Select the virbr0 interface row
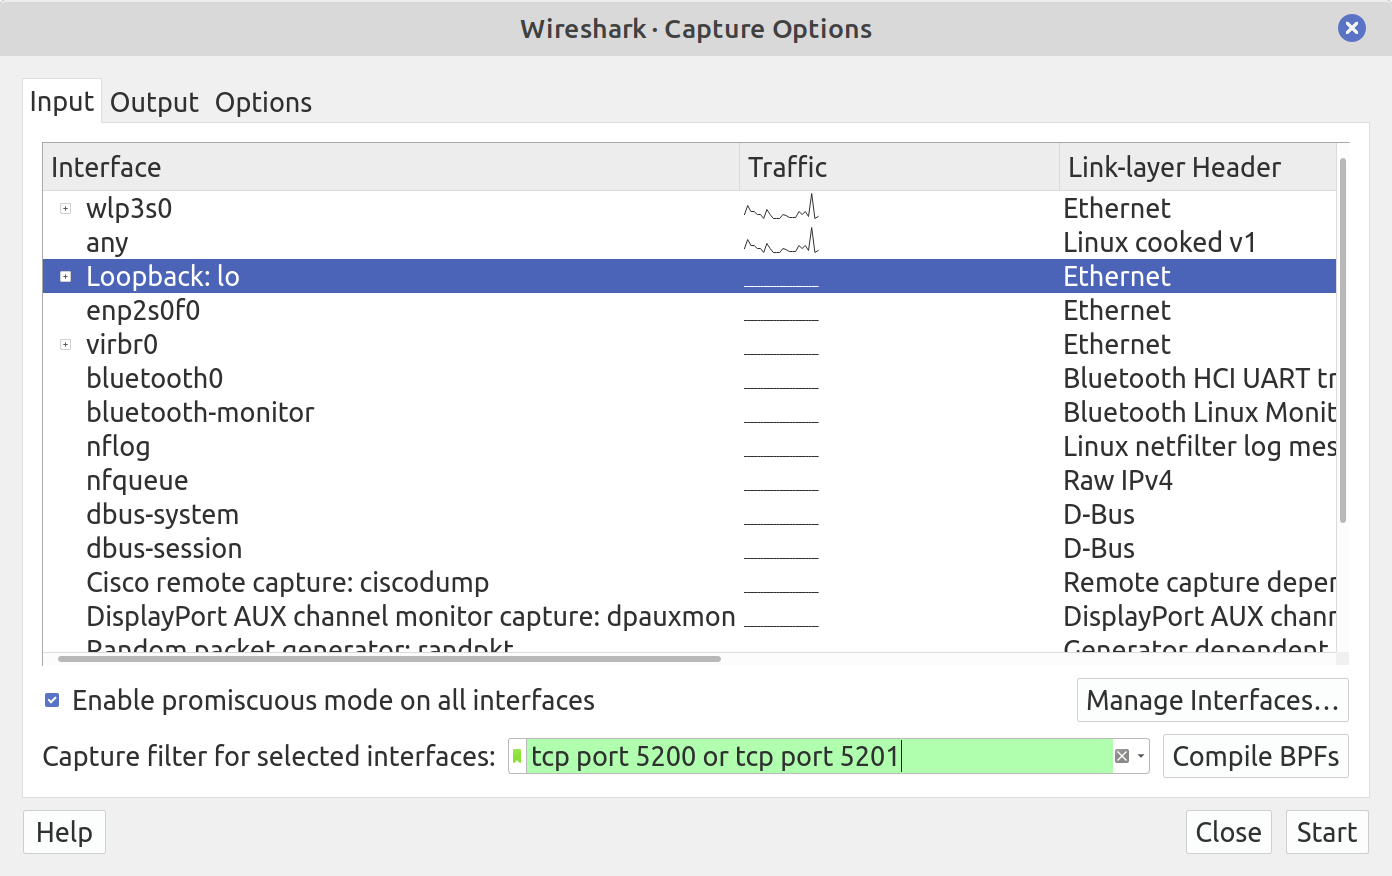Screen dimensions: 1392x876 point(689,345)
